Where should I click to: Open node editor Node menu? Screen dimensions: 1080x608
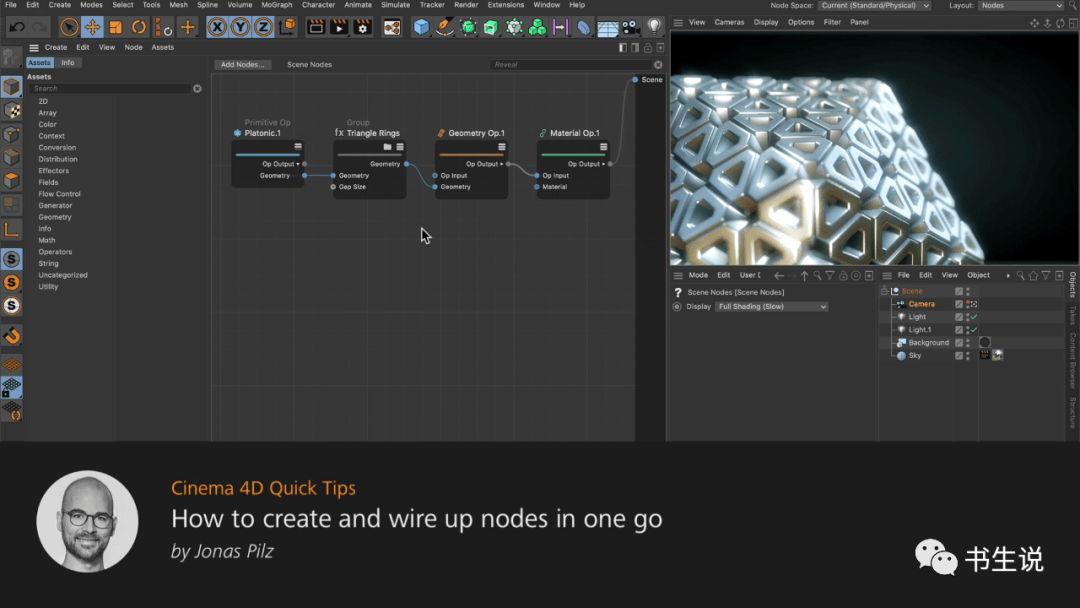coord(134,48)
